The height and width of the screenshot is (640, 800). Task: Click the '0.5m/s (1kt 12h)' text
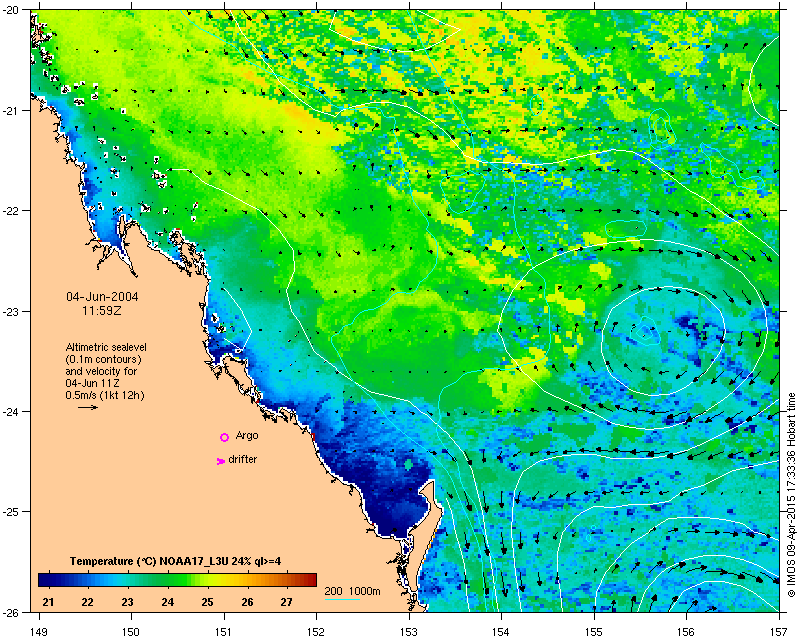point(105,395)
